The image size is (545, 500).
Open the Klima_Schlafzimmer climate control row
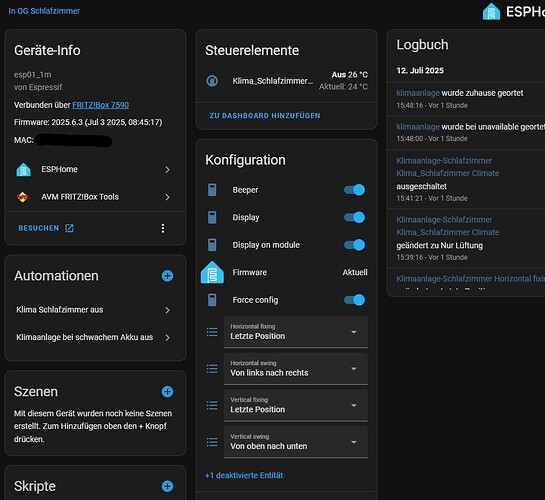(287, 81)
